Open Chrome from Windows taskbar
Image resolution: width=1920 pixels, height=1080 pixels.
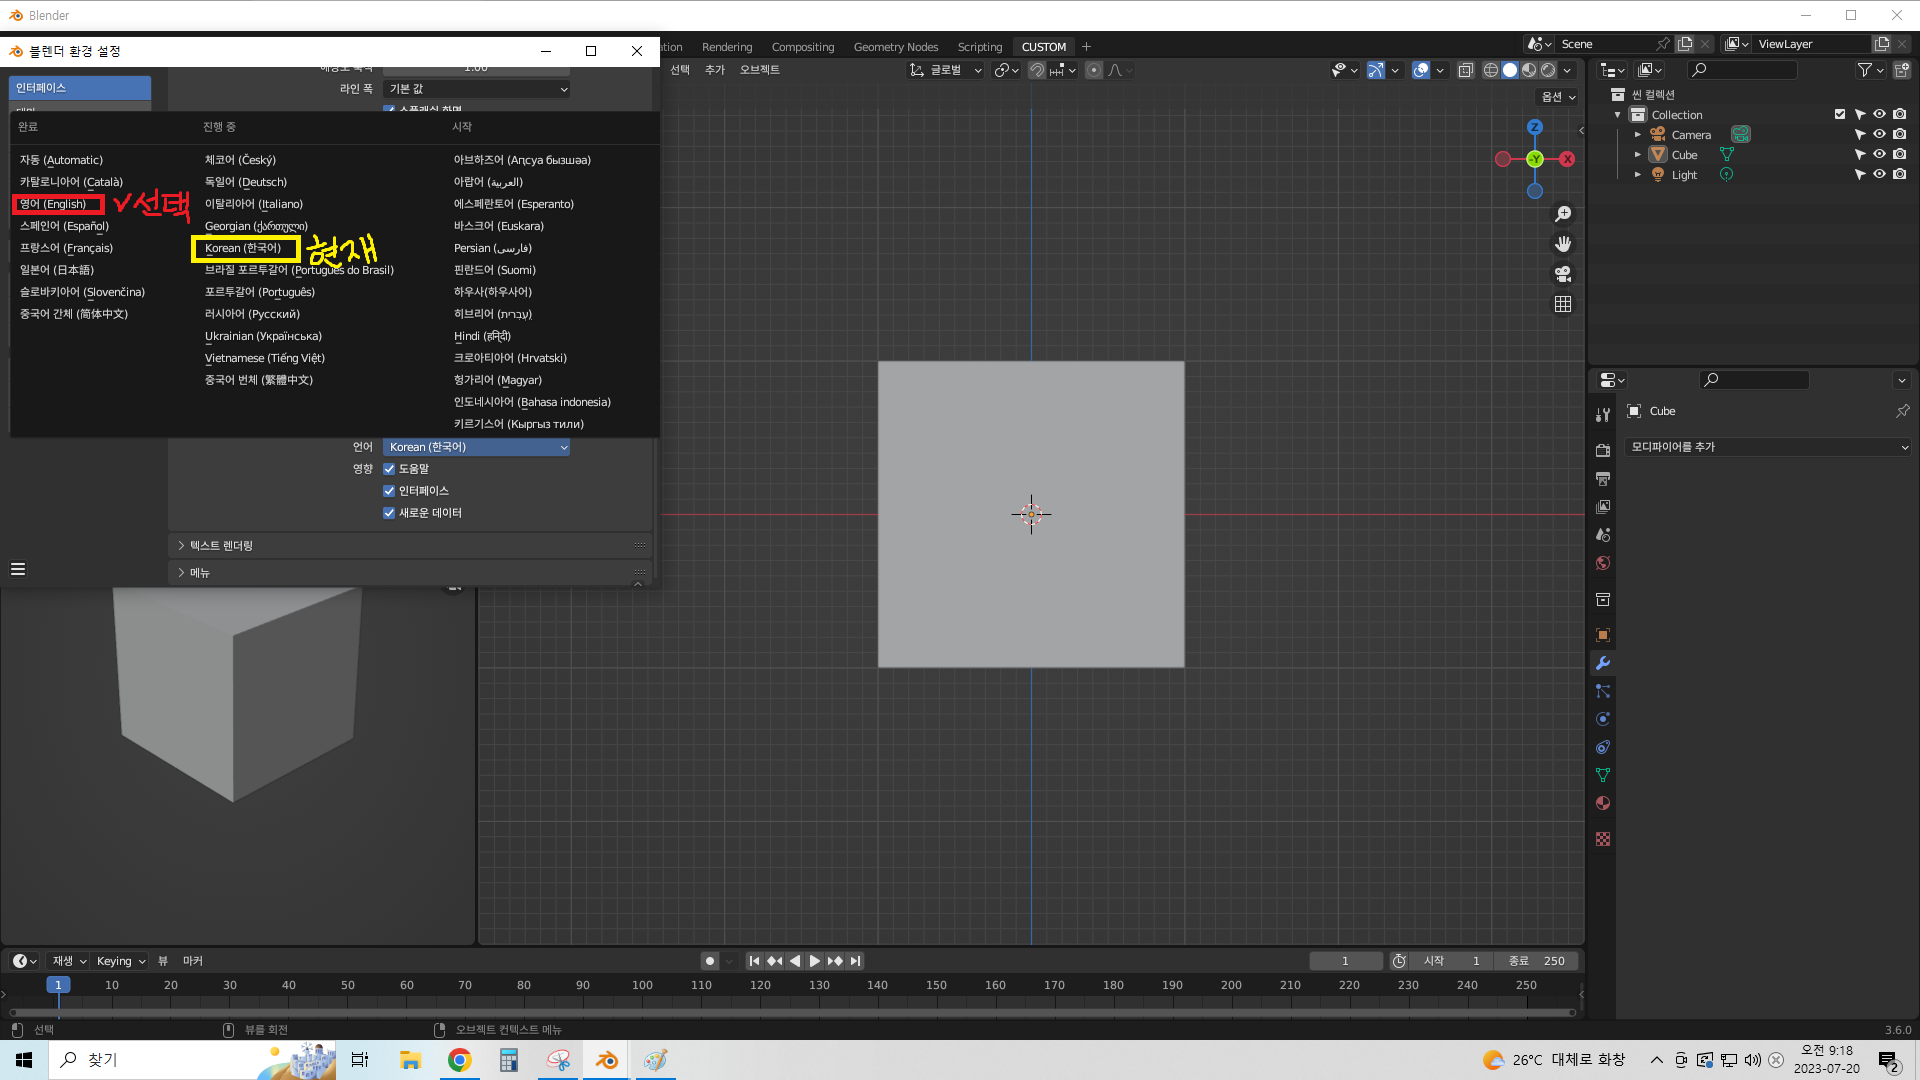[459, 1060]
